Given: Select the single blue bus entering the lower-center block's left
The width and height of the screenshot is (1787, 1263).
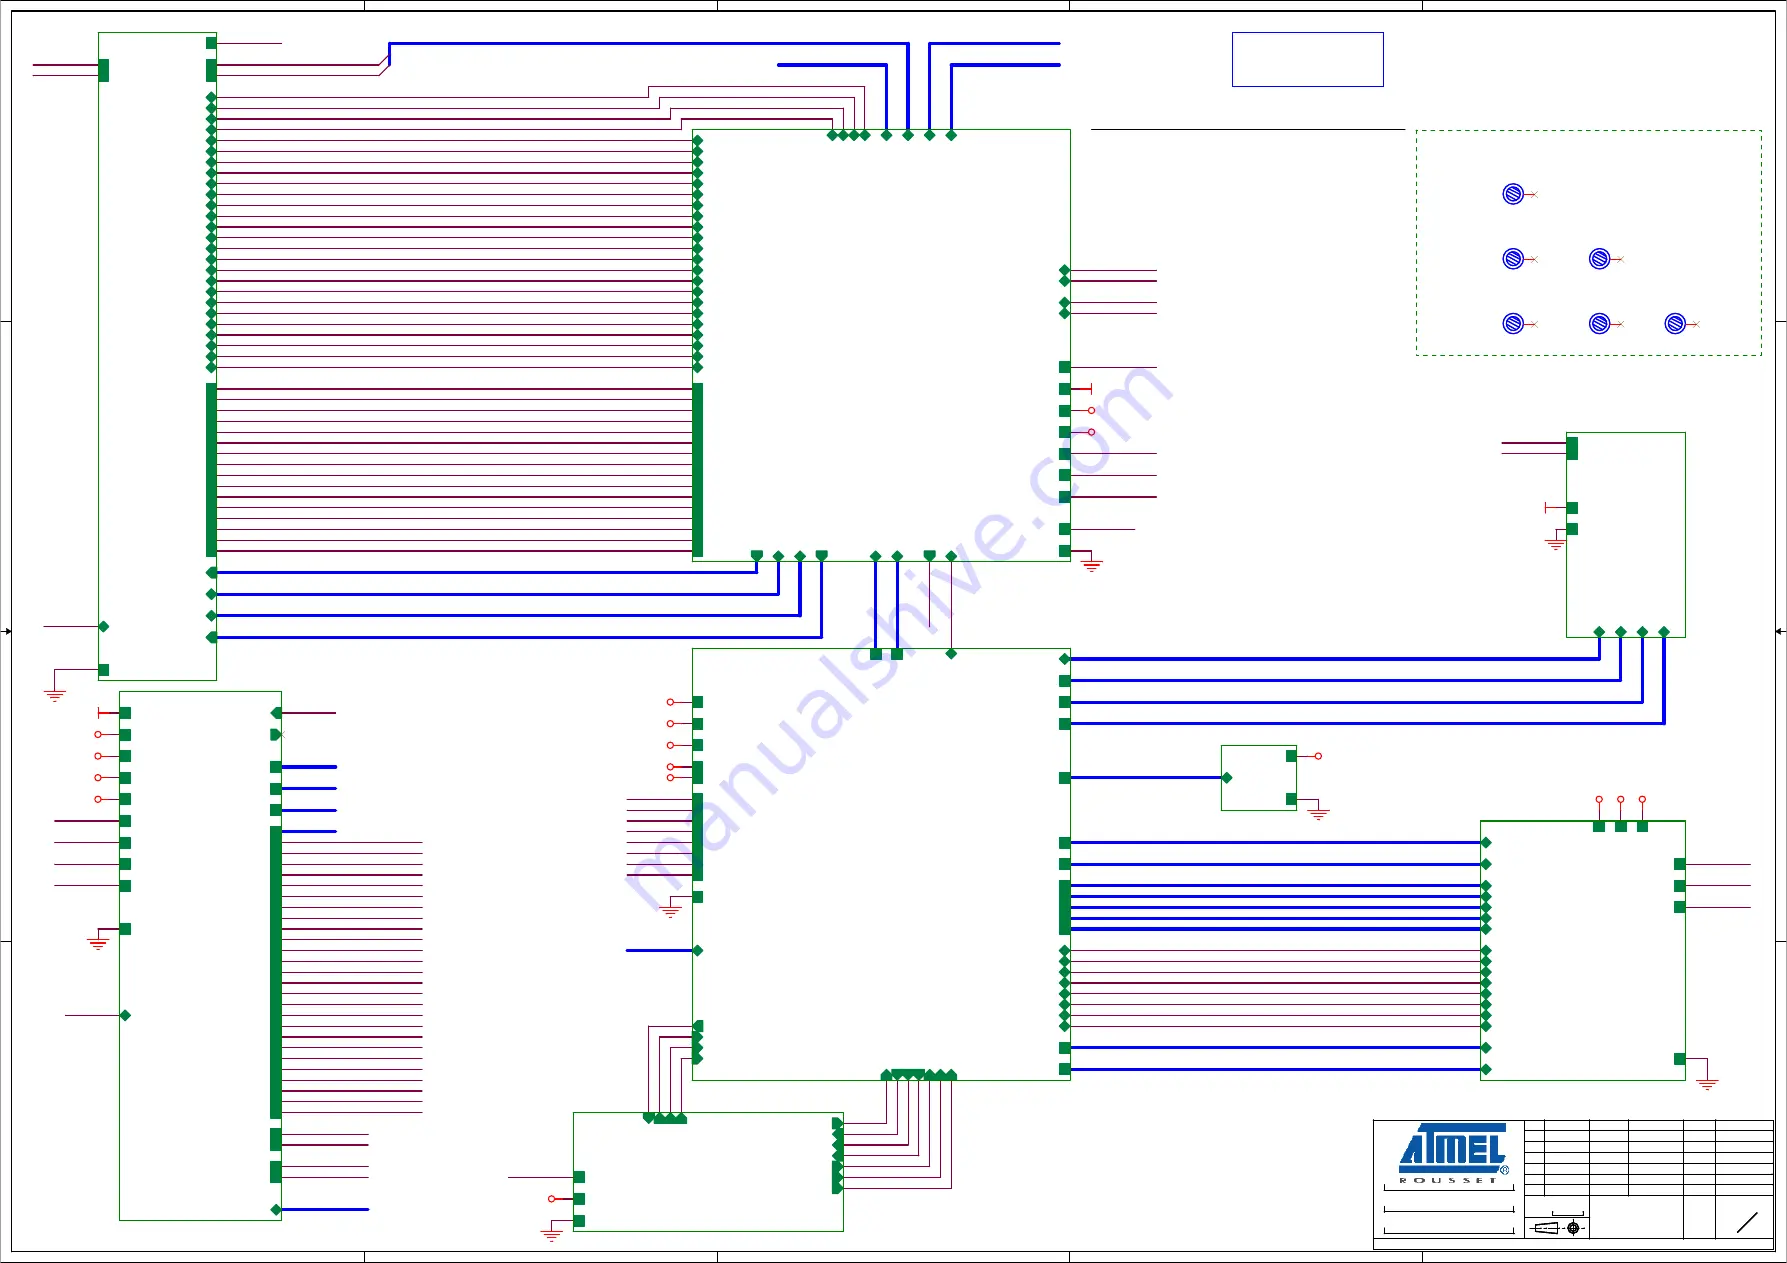Looking at the screenshot, I should [x=659, y=950].
